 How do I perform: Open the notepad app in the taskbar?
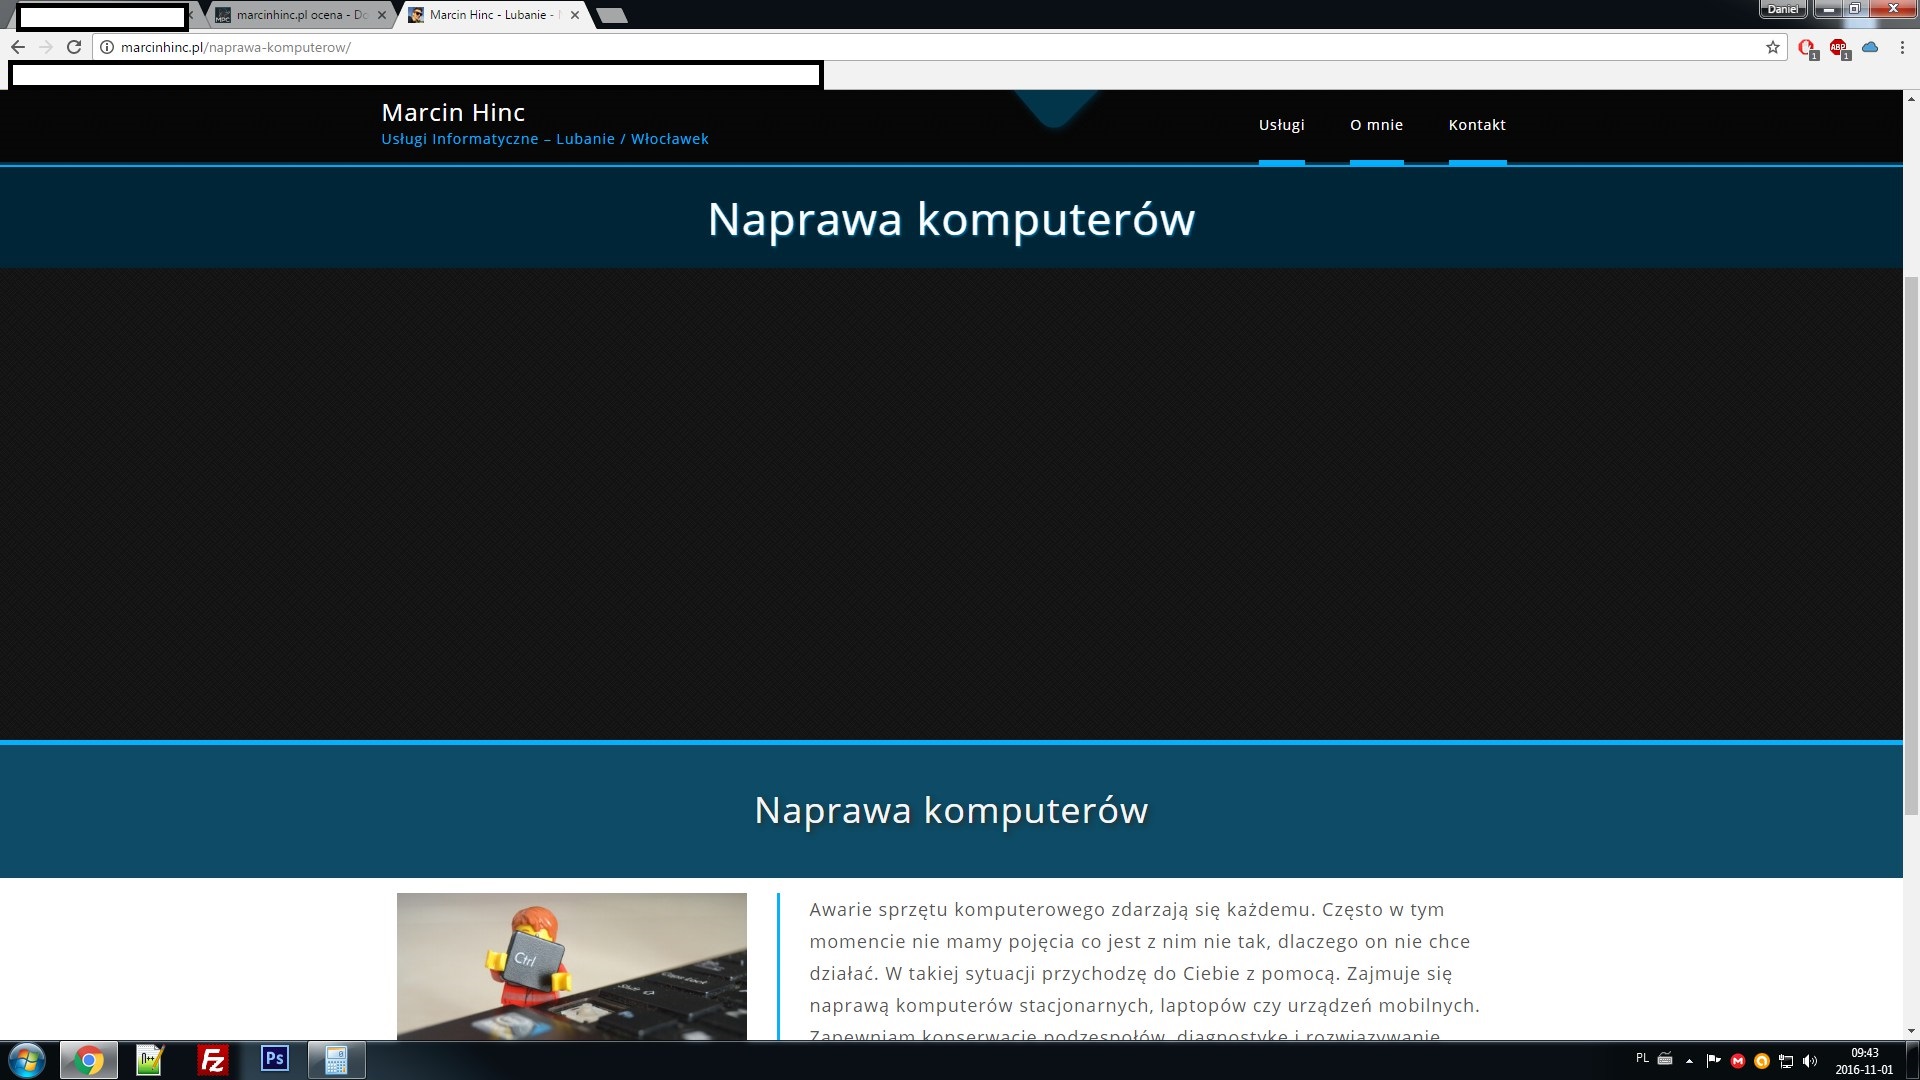click(150, 1060)
